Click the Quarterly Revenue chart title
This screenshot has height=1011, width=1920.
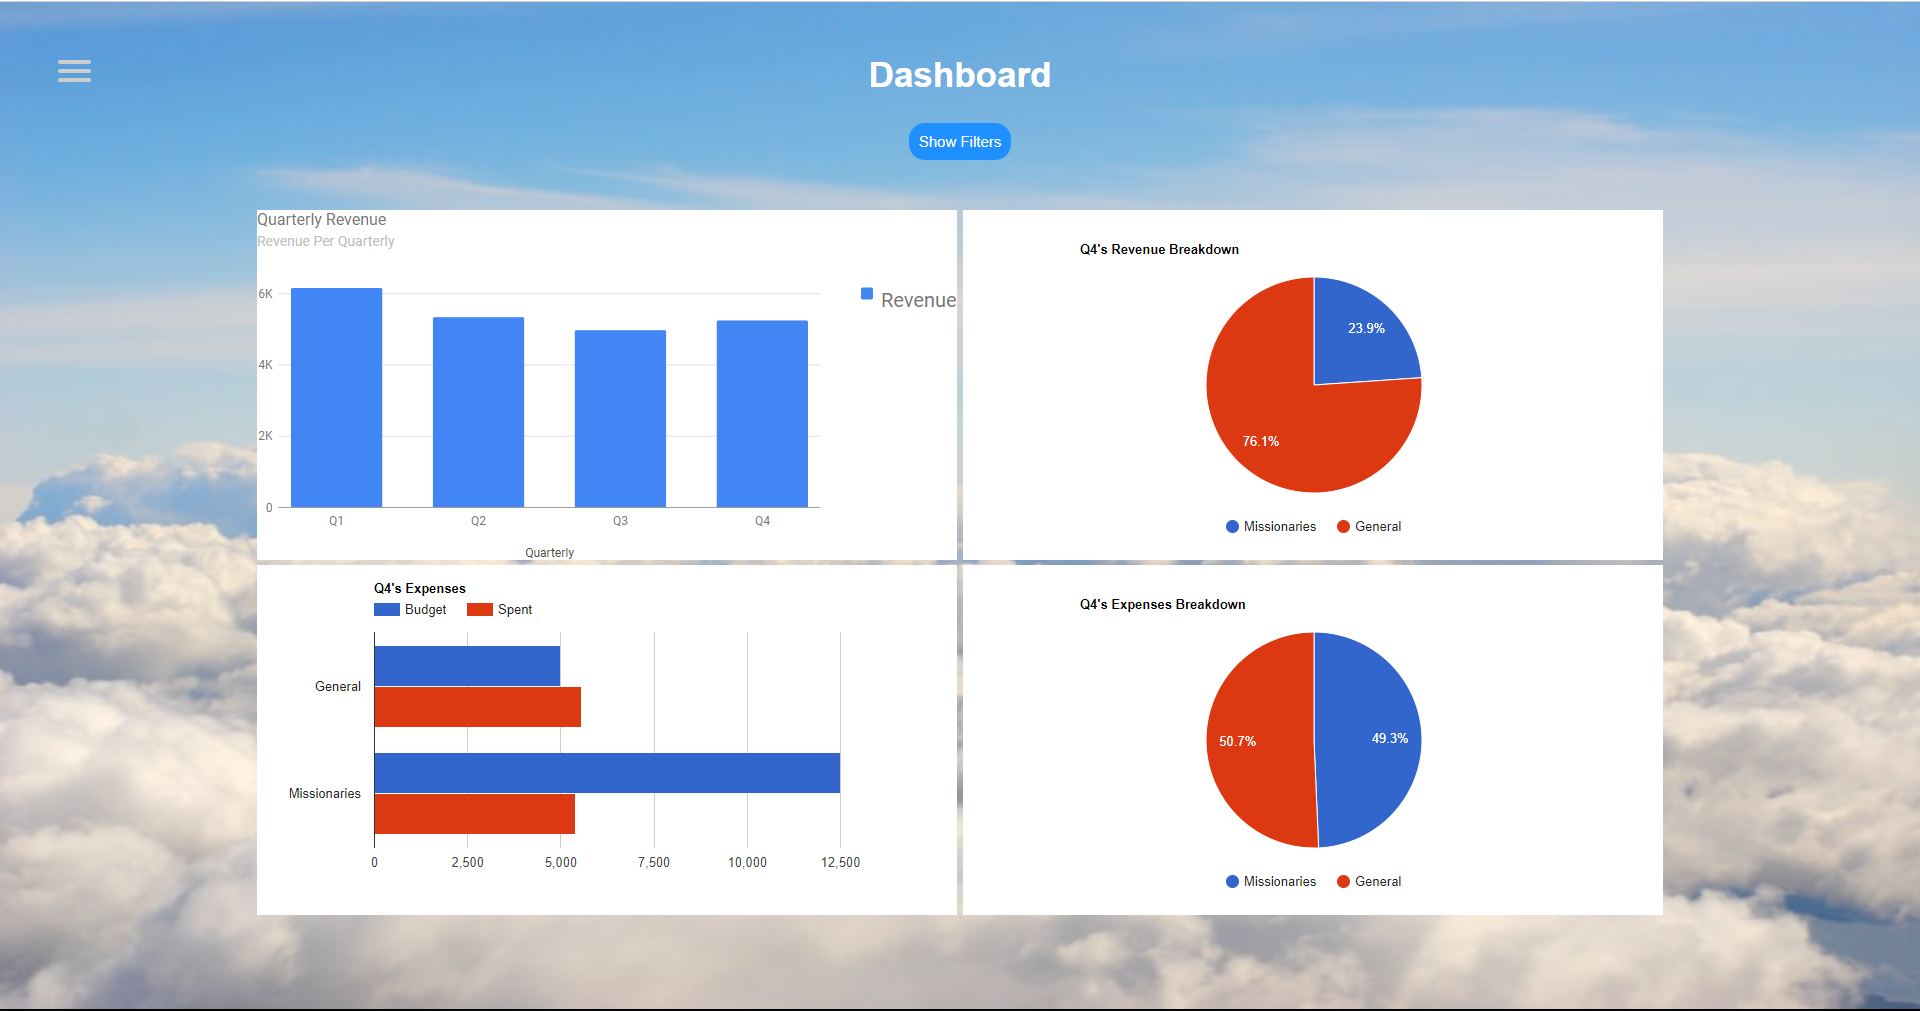321,220
